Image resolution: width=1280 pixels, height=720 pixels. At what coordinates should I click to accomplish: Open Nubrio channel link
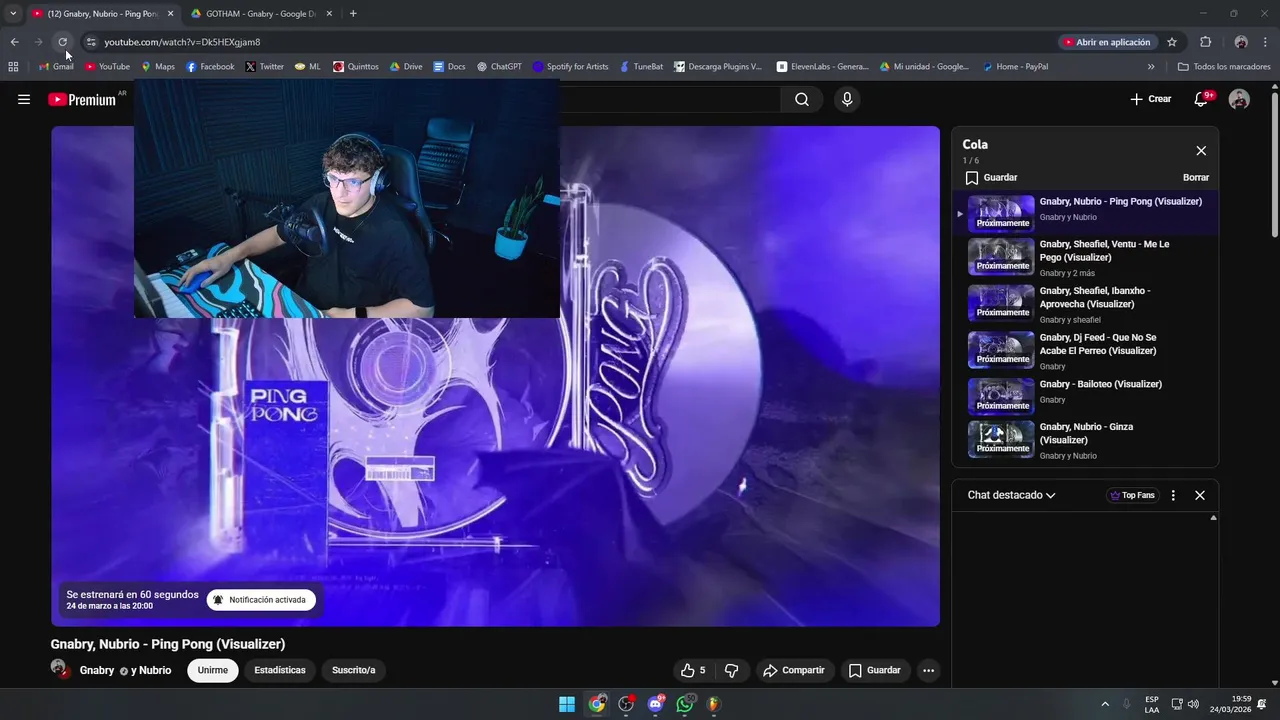tap(155, 671)
